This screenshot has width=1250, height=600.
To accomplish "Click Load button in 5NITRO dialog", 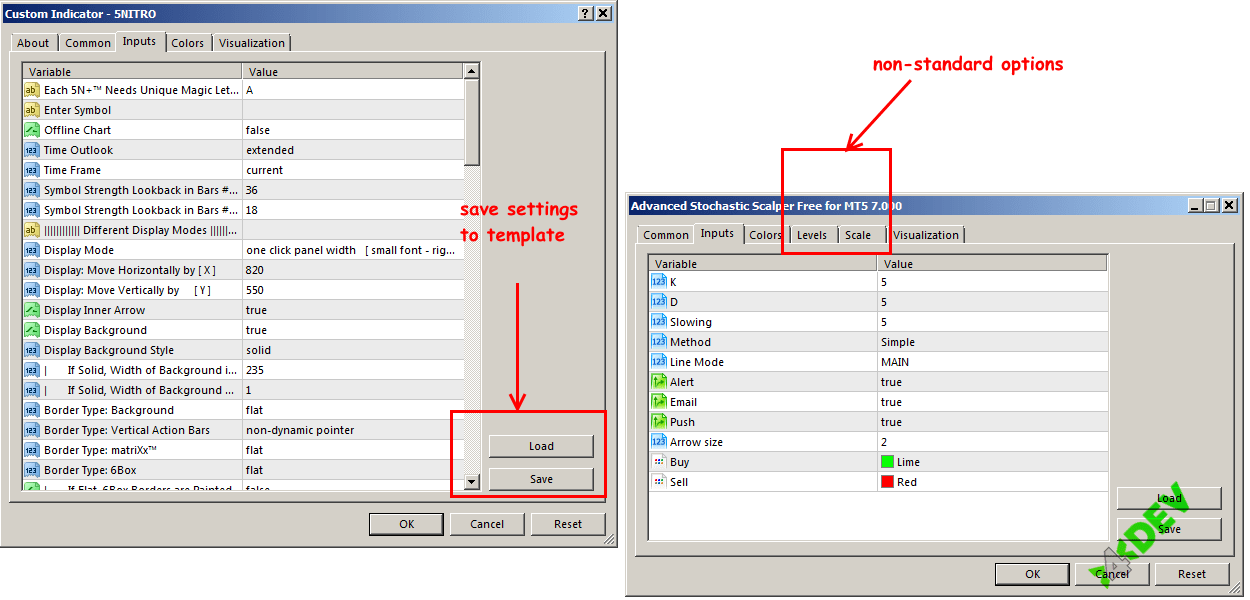I will [x=541, y=446].
